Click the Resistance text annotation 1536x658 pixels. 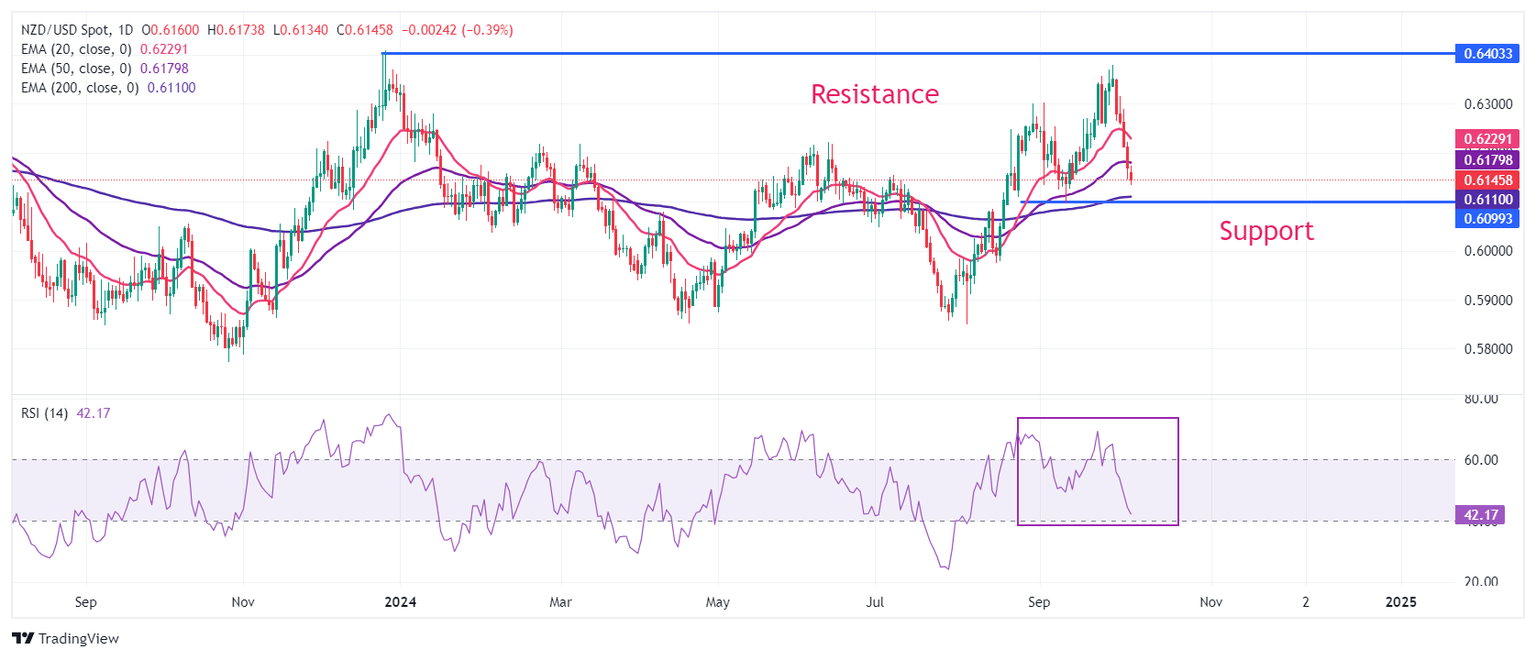point(874,95)
